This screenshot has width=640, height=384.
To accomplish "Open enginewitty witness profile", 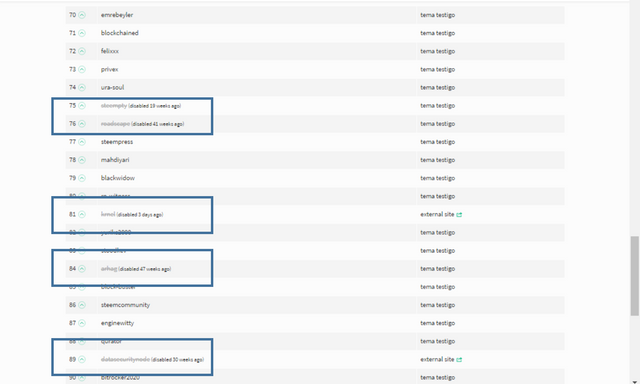I will (x=117, y=323).
